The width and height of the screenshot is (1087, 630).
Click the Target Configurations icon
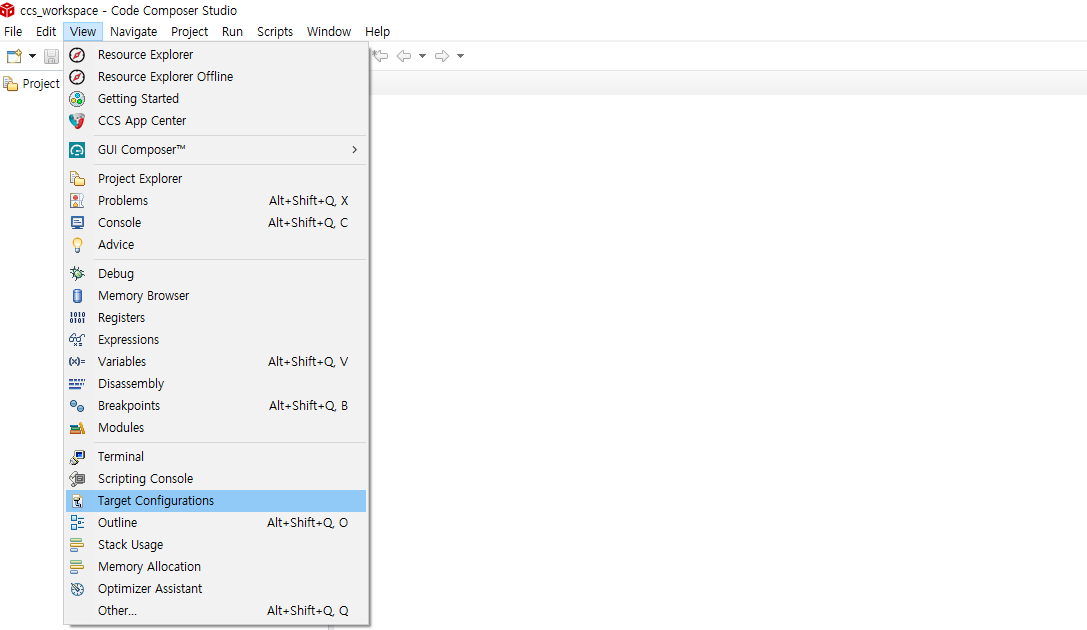click(x=77, y=501)
